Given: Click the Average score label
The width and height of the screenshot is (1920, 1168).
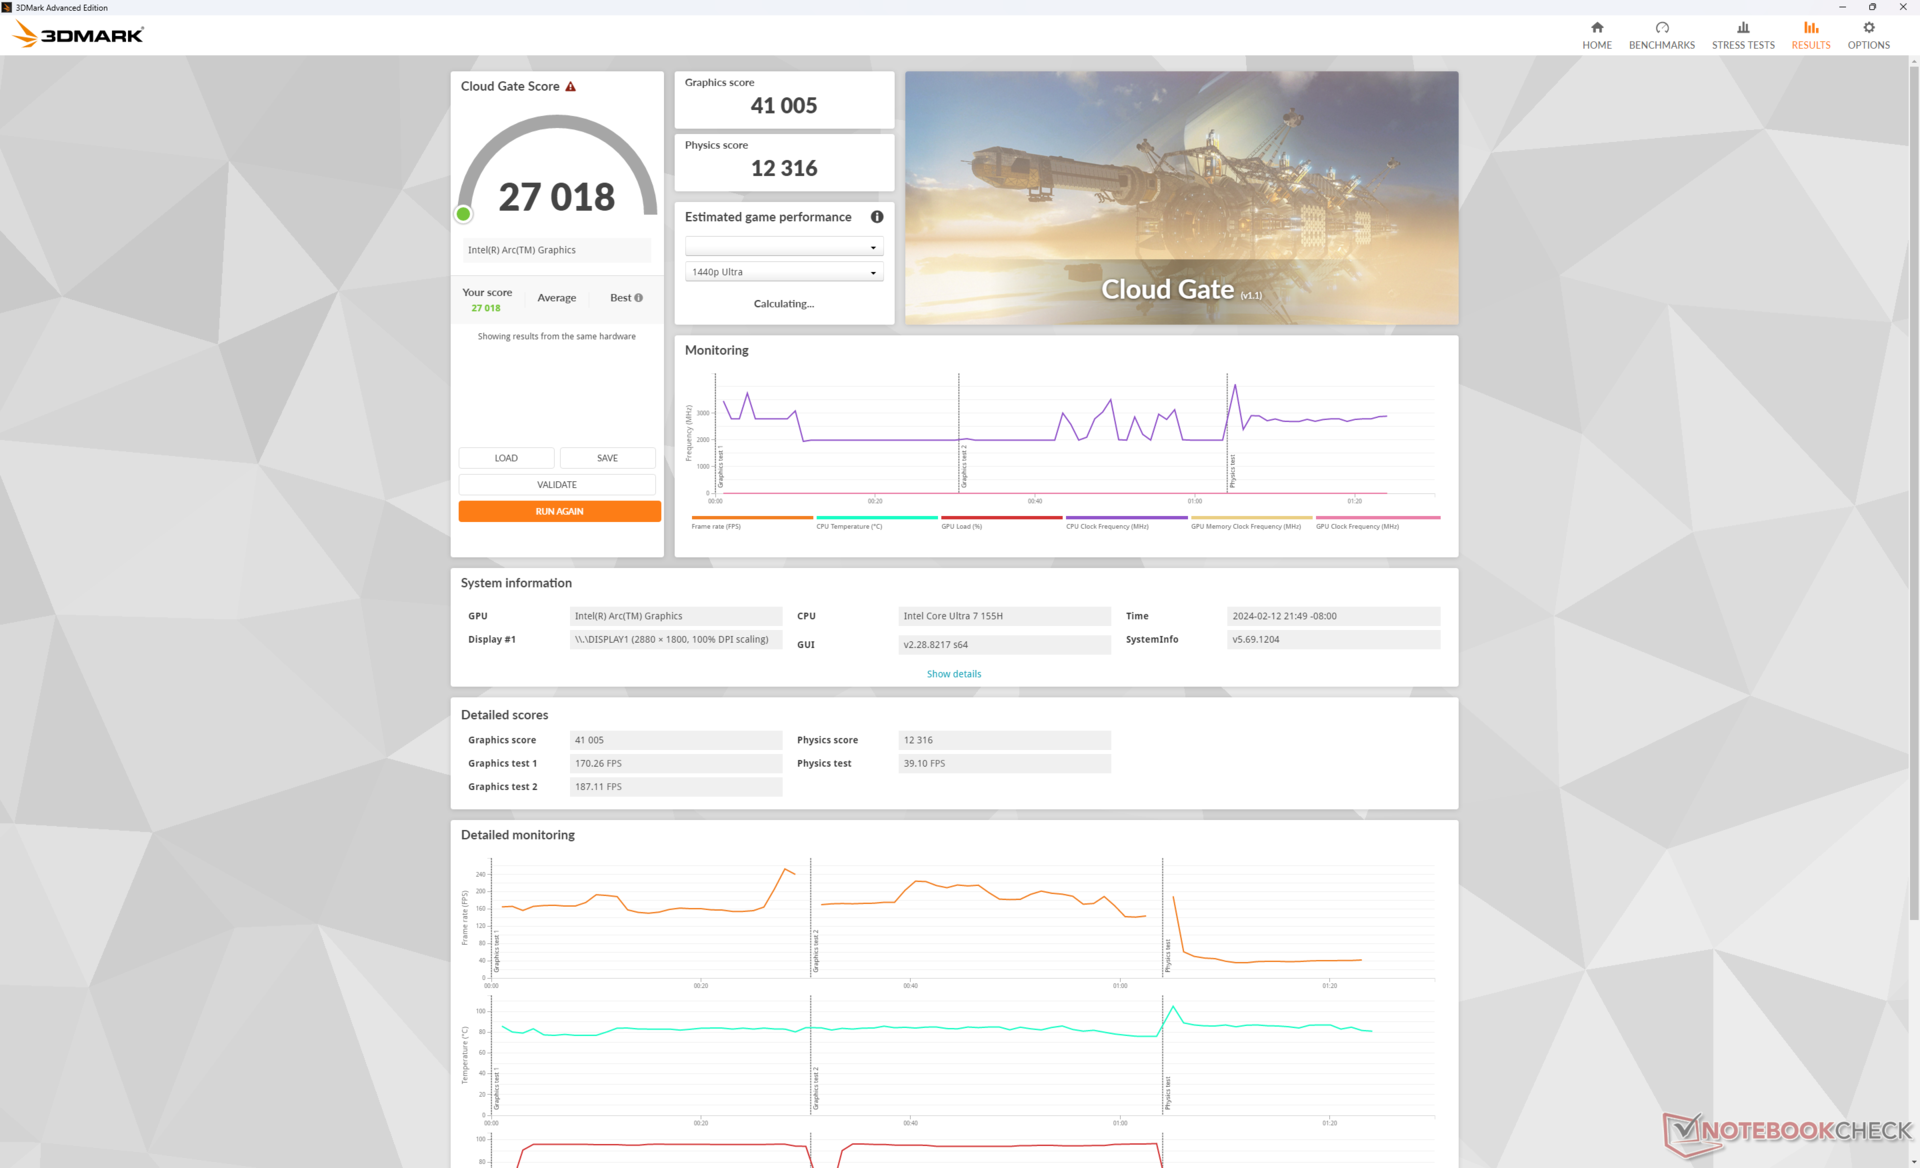Looking at the screenshot, I should (557, 298).
